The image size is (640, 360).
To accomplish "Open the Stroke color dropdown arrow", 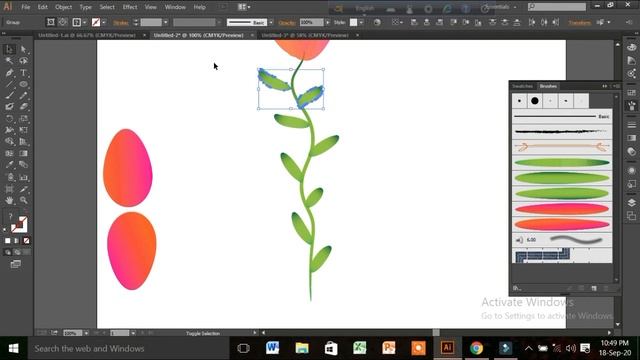I will click(104, 22).
